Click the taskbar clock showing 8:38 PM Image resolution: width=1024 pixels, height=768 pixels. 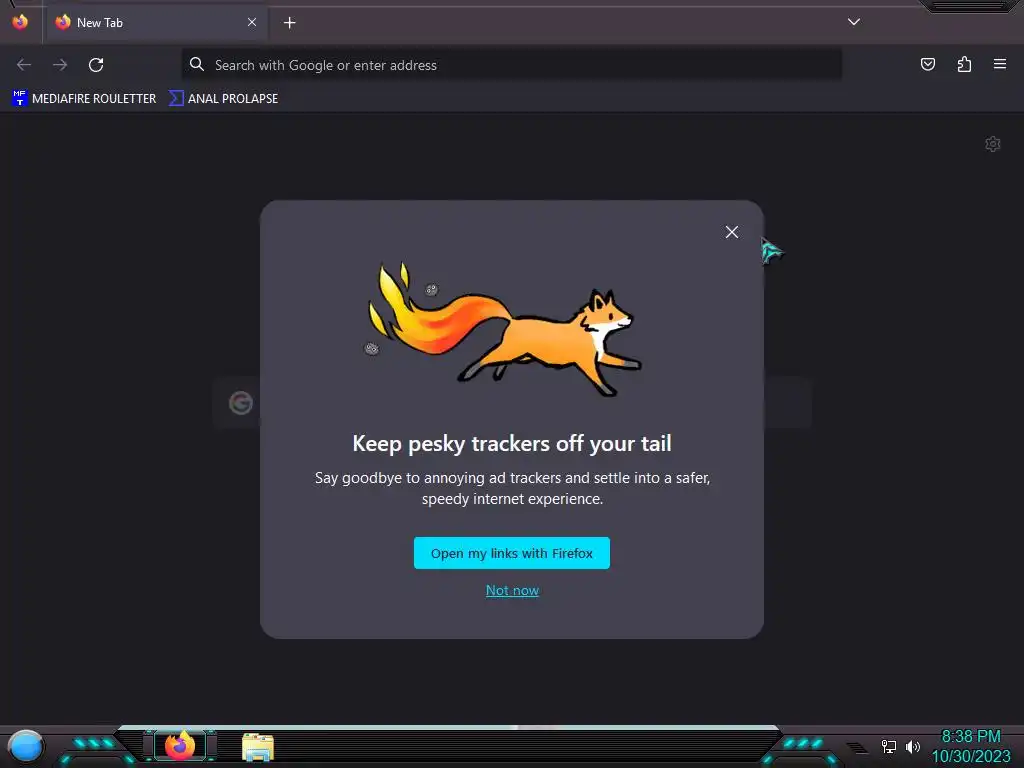(x=971, y=746)
